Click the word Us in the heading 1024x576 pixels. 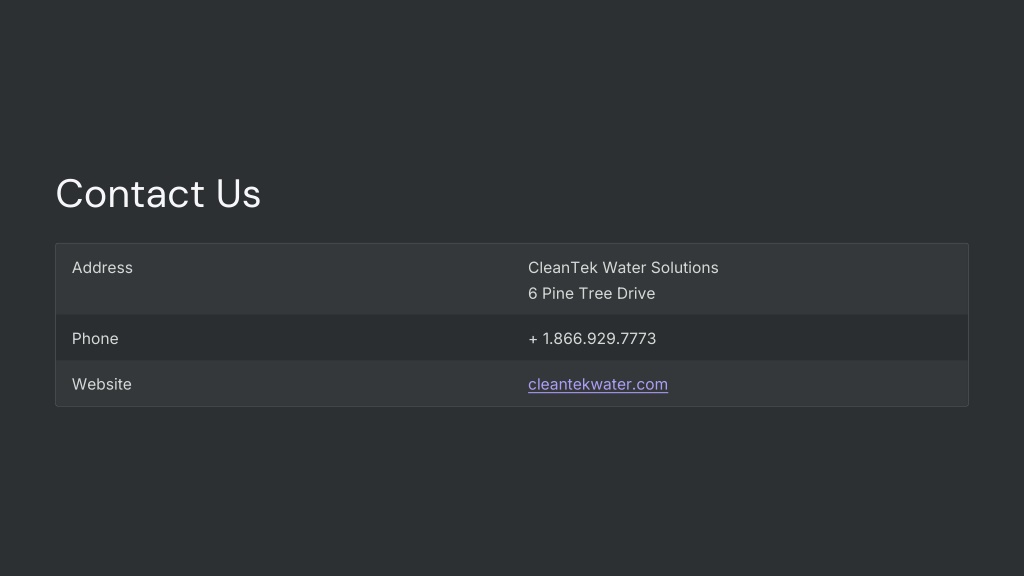click(x=238, y=193)
